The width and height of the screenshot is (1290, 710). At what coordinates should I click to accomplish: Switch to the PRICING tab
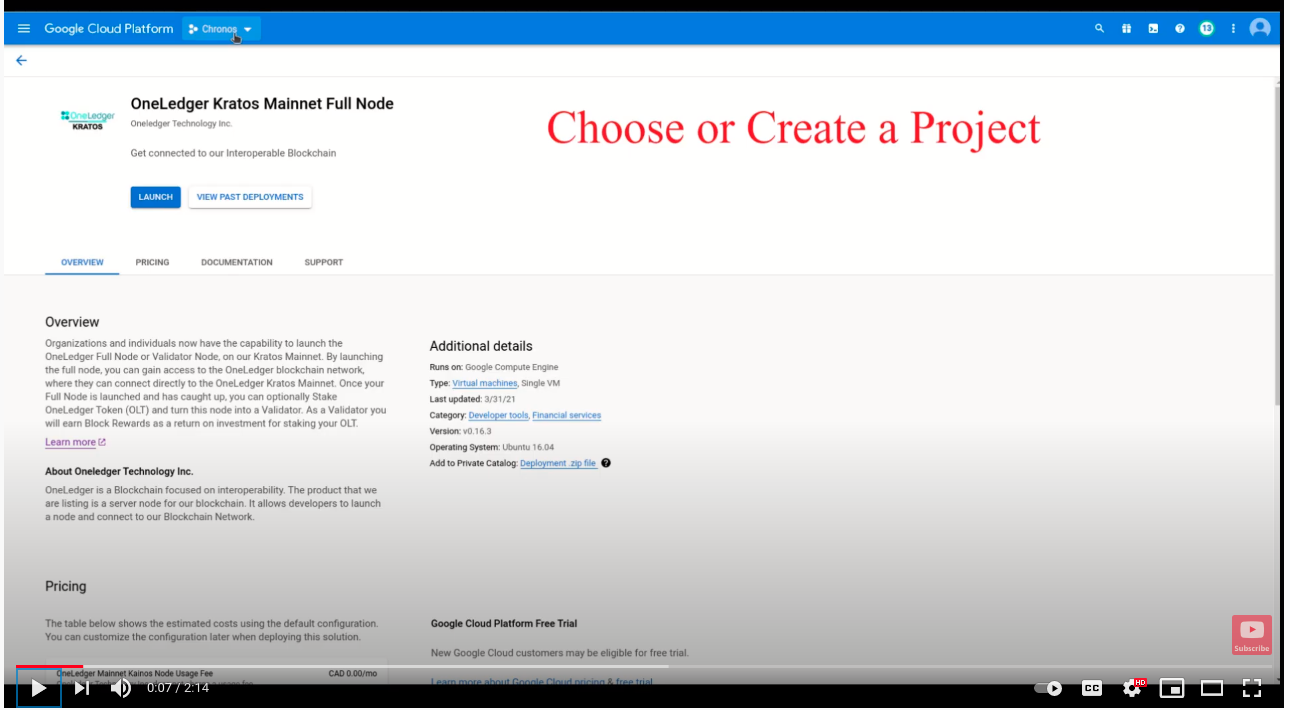(152, 262)
